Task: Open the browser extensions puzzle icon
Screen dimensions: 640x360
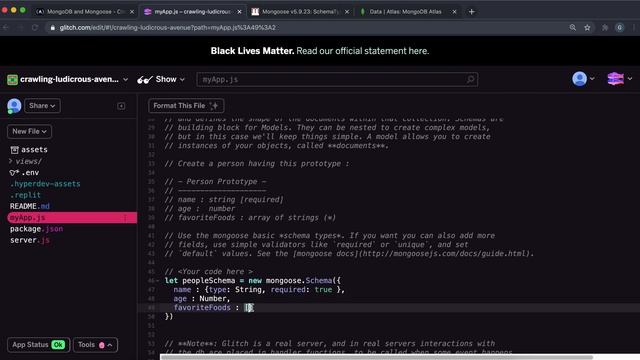Action: pos(605,27)
